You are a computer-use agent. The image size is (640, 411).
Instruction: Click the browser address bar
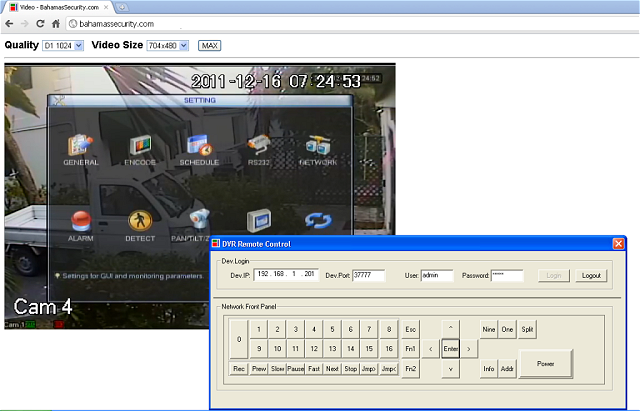[x=351, y=24]
